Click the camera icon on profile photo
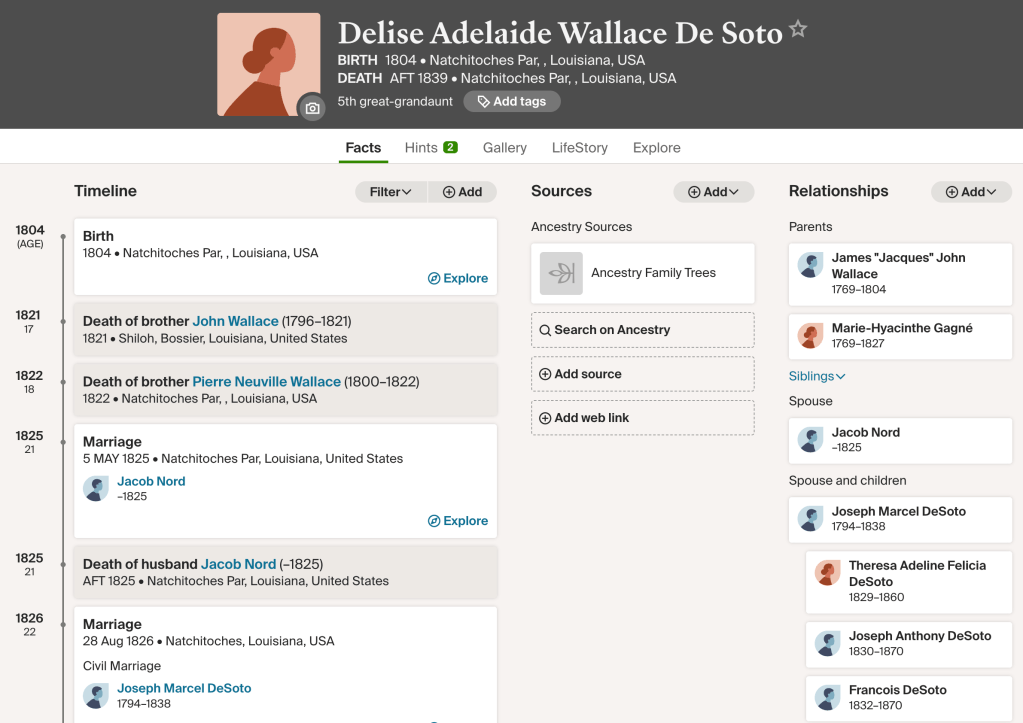The width and height of the screenshot is (1023, 723). (312, 108)
